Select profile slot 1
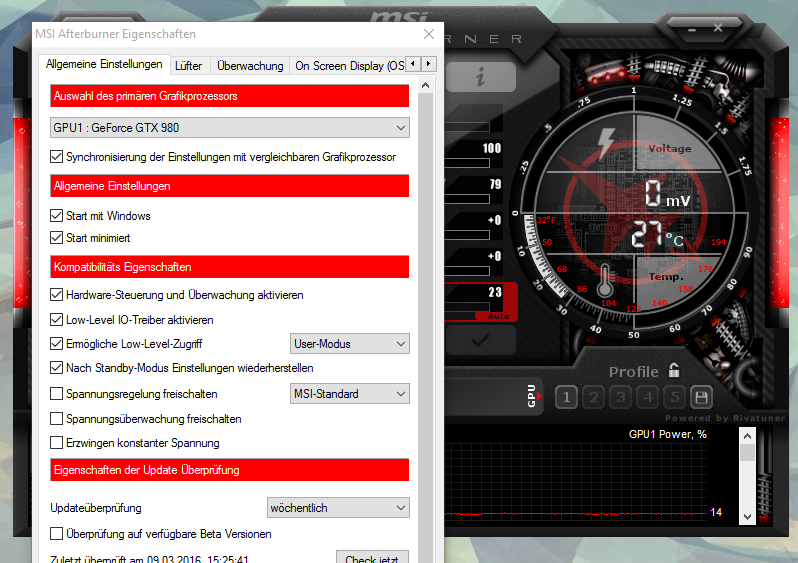798x563 pixels. 566,398
